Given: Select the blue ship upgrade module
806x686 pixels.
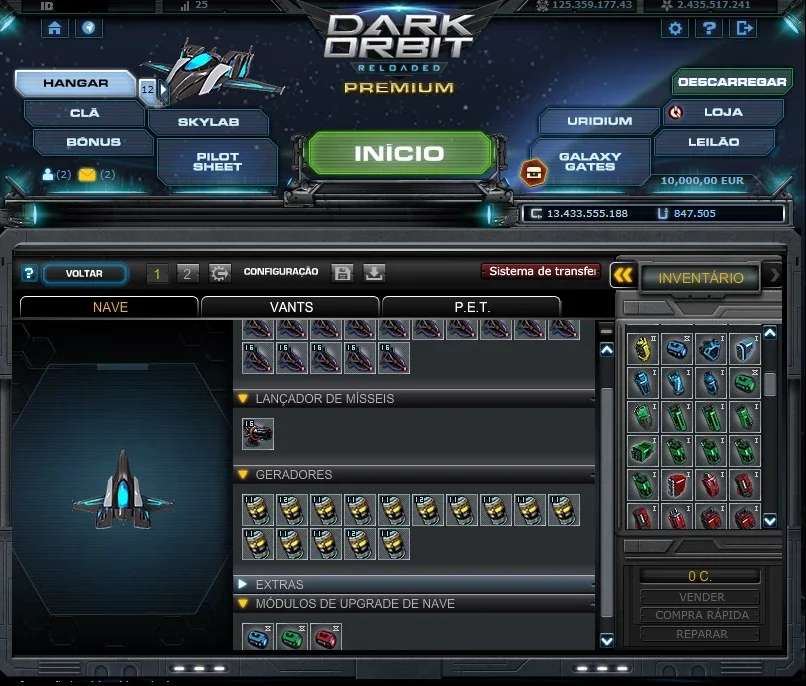Looking at the screenshot, I should point(258,638).
